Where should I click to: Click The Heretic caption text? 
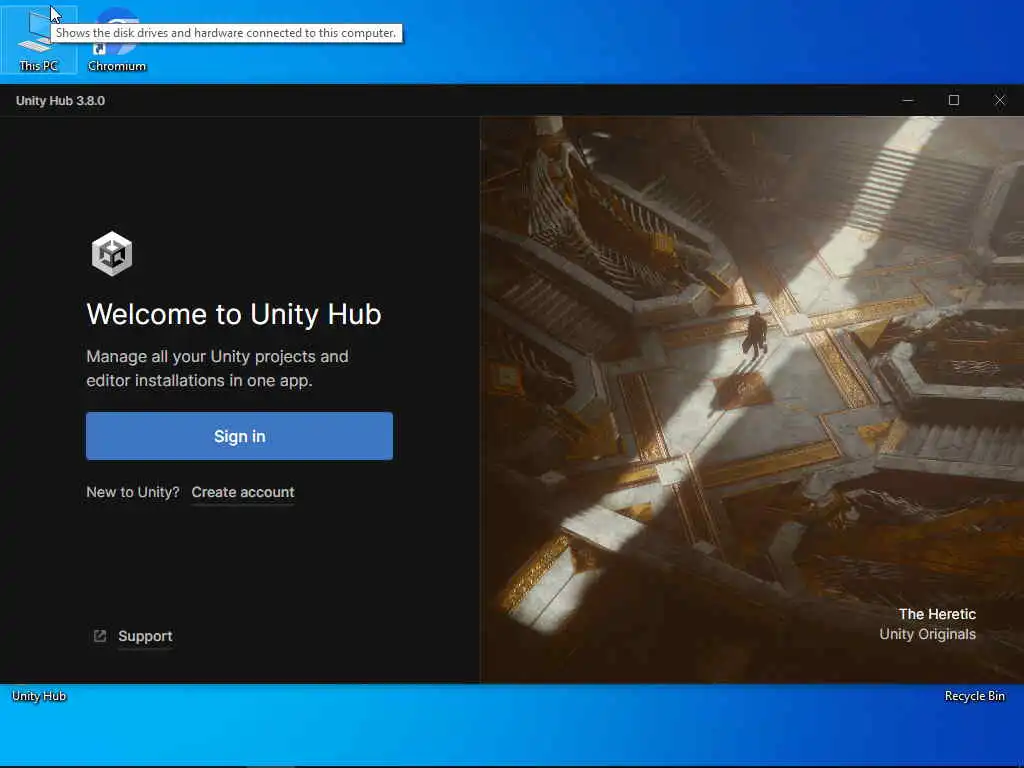point(937,614)
